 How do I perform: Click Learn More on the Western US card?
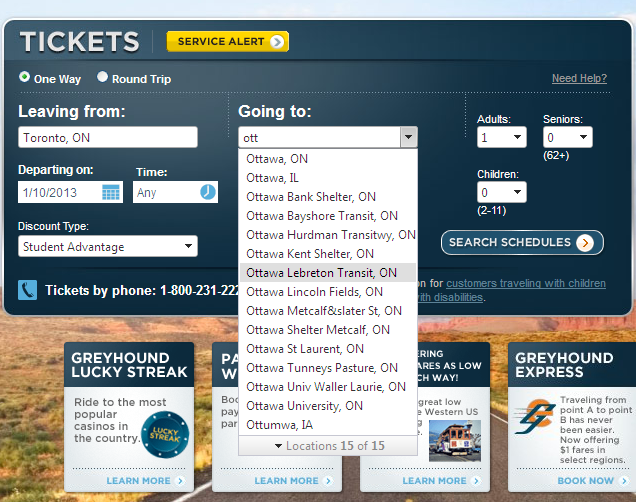pos(441,481)
